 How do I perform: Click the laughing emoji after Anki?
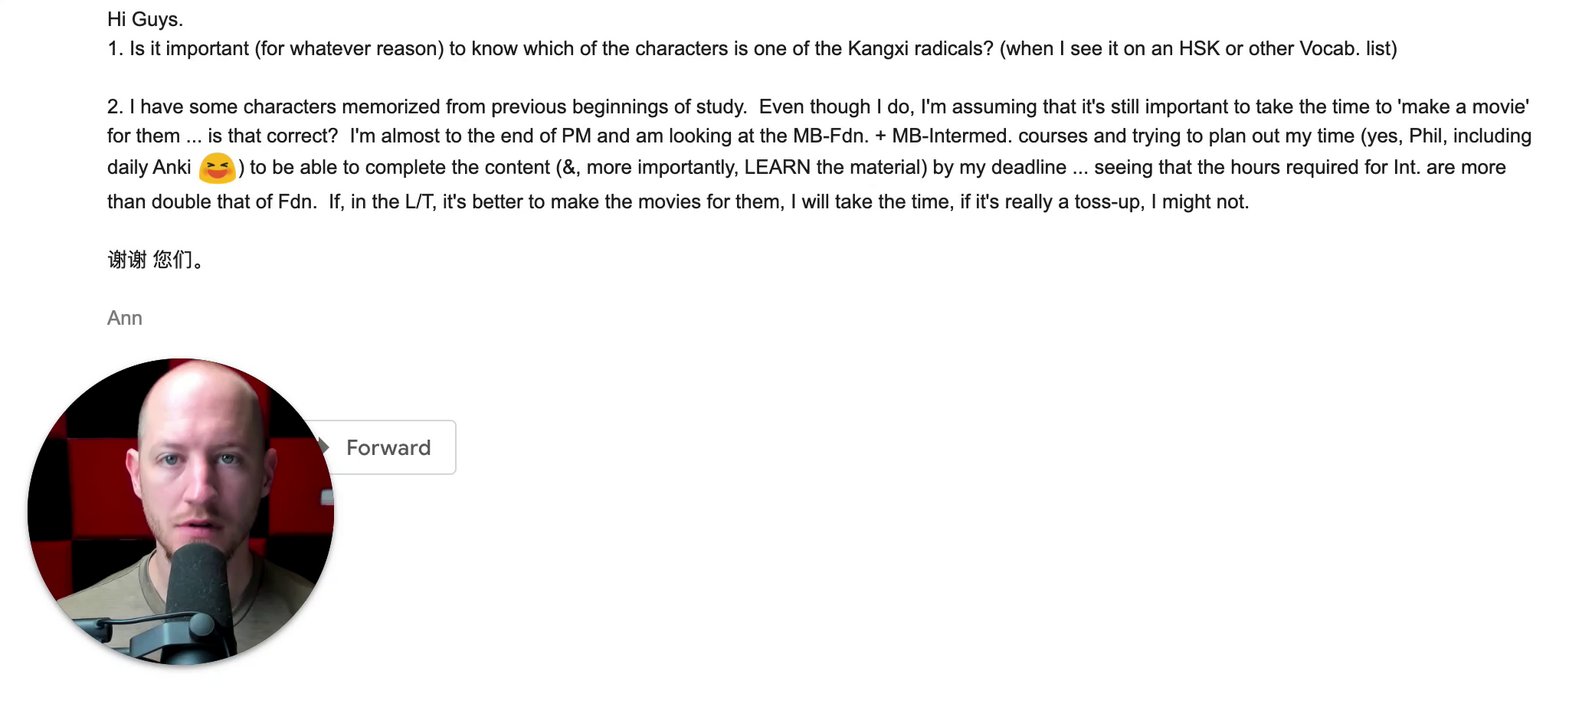pos(217,168)
